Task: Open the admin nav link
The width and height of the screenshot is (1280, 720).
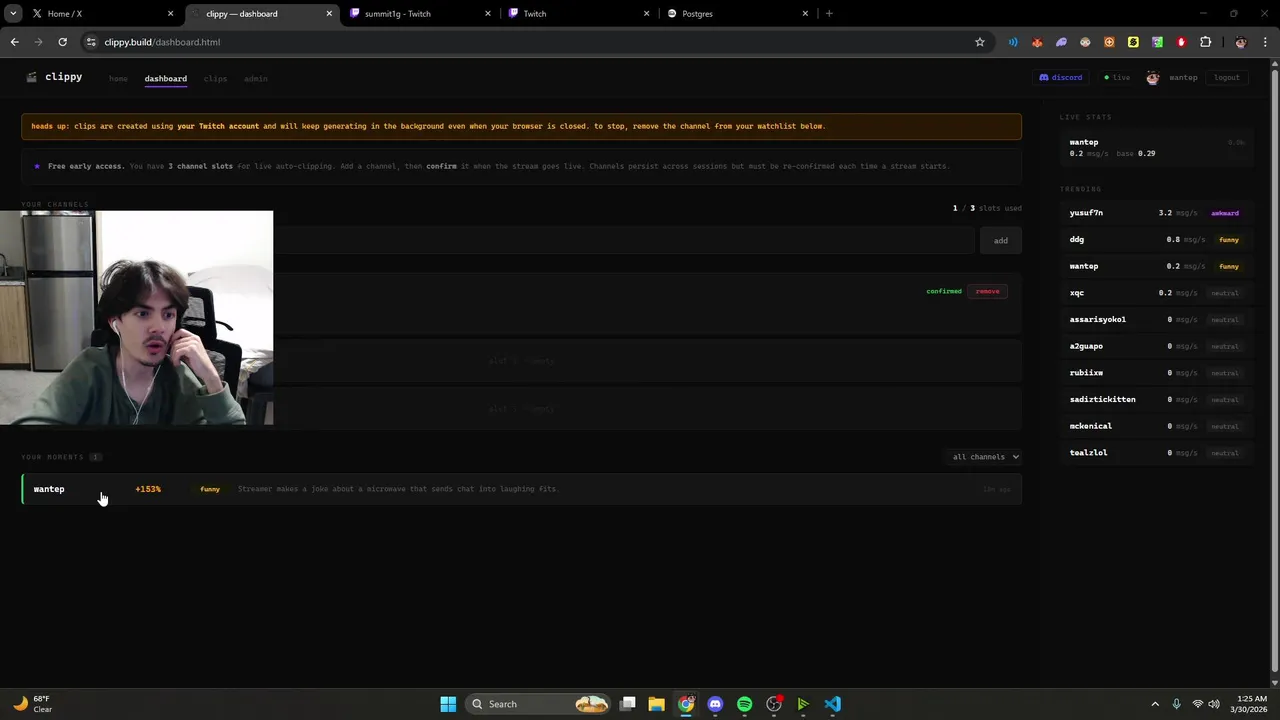Action: click(256, 79)
